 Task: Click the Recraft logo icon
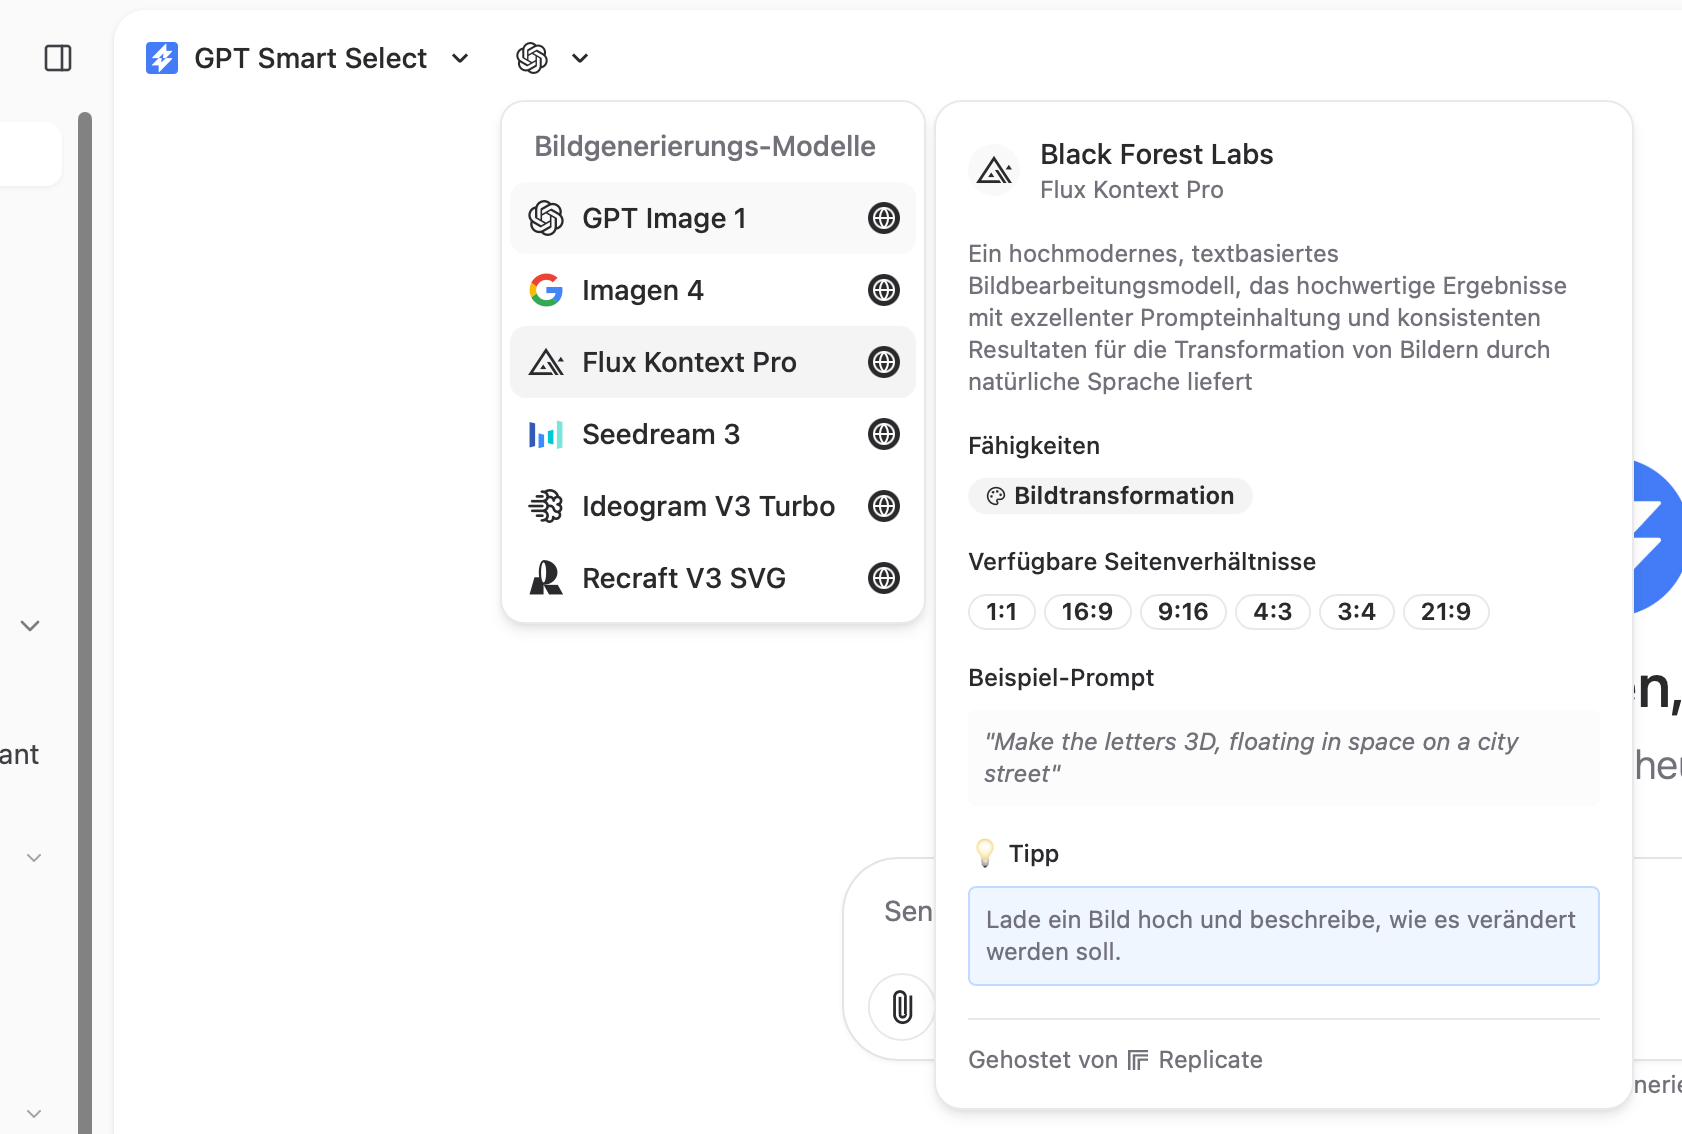[546, 578]
